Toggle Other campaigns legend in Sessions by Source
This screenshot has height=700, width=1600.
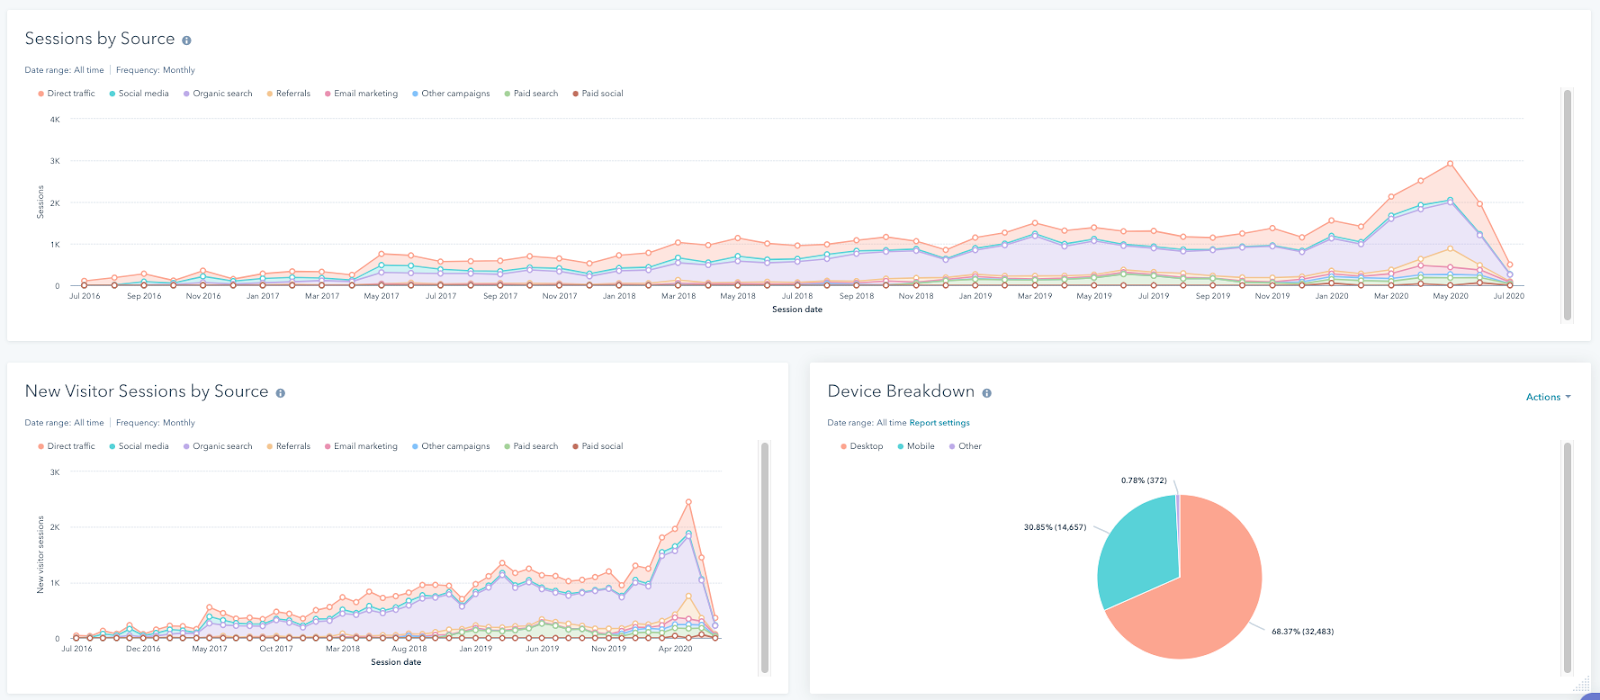[x=451, y=94]
